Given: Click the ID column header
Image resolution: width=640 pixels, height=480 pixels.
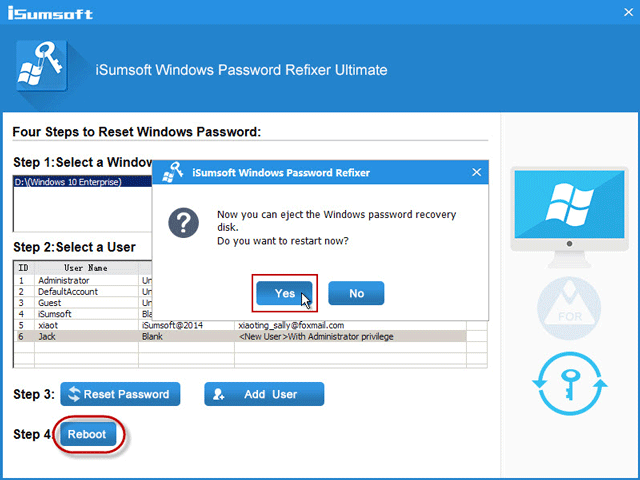Looking at the screenshot, I should tap(24, 268).
